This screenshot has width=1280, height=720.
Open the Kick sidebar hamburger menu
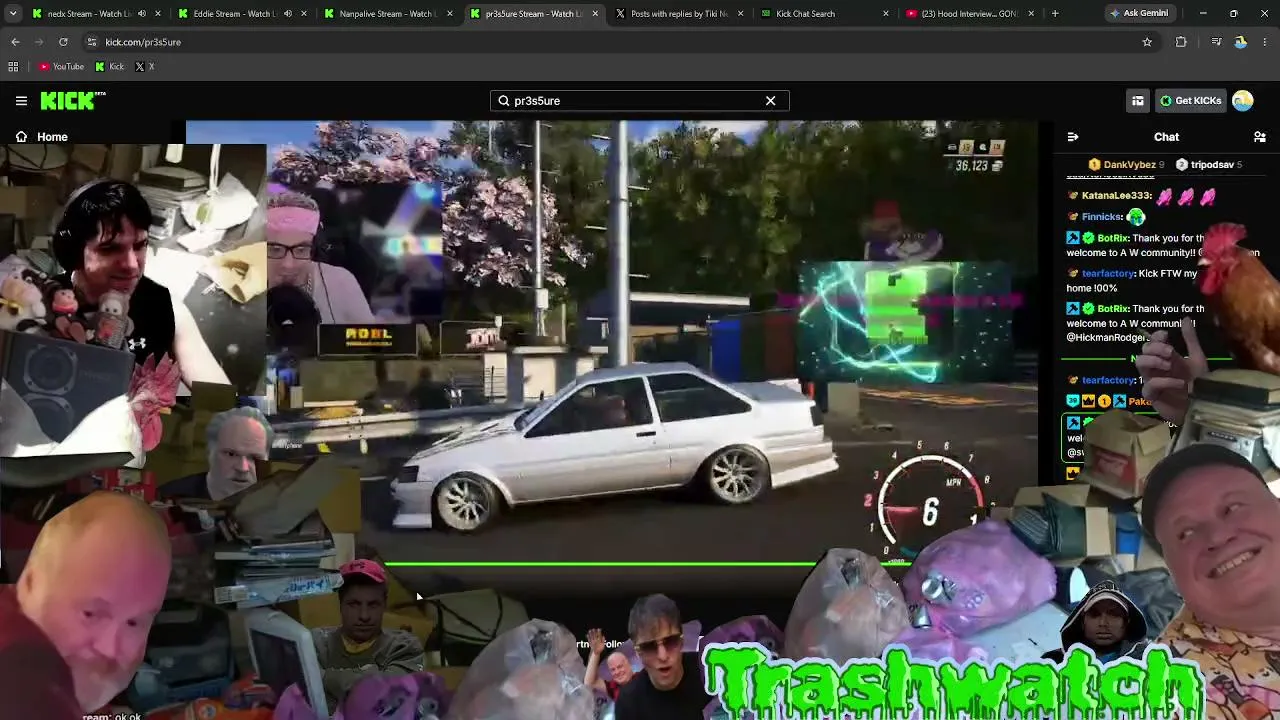pyautogui.click(x=21, y=100)
